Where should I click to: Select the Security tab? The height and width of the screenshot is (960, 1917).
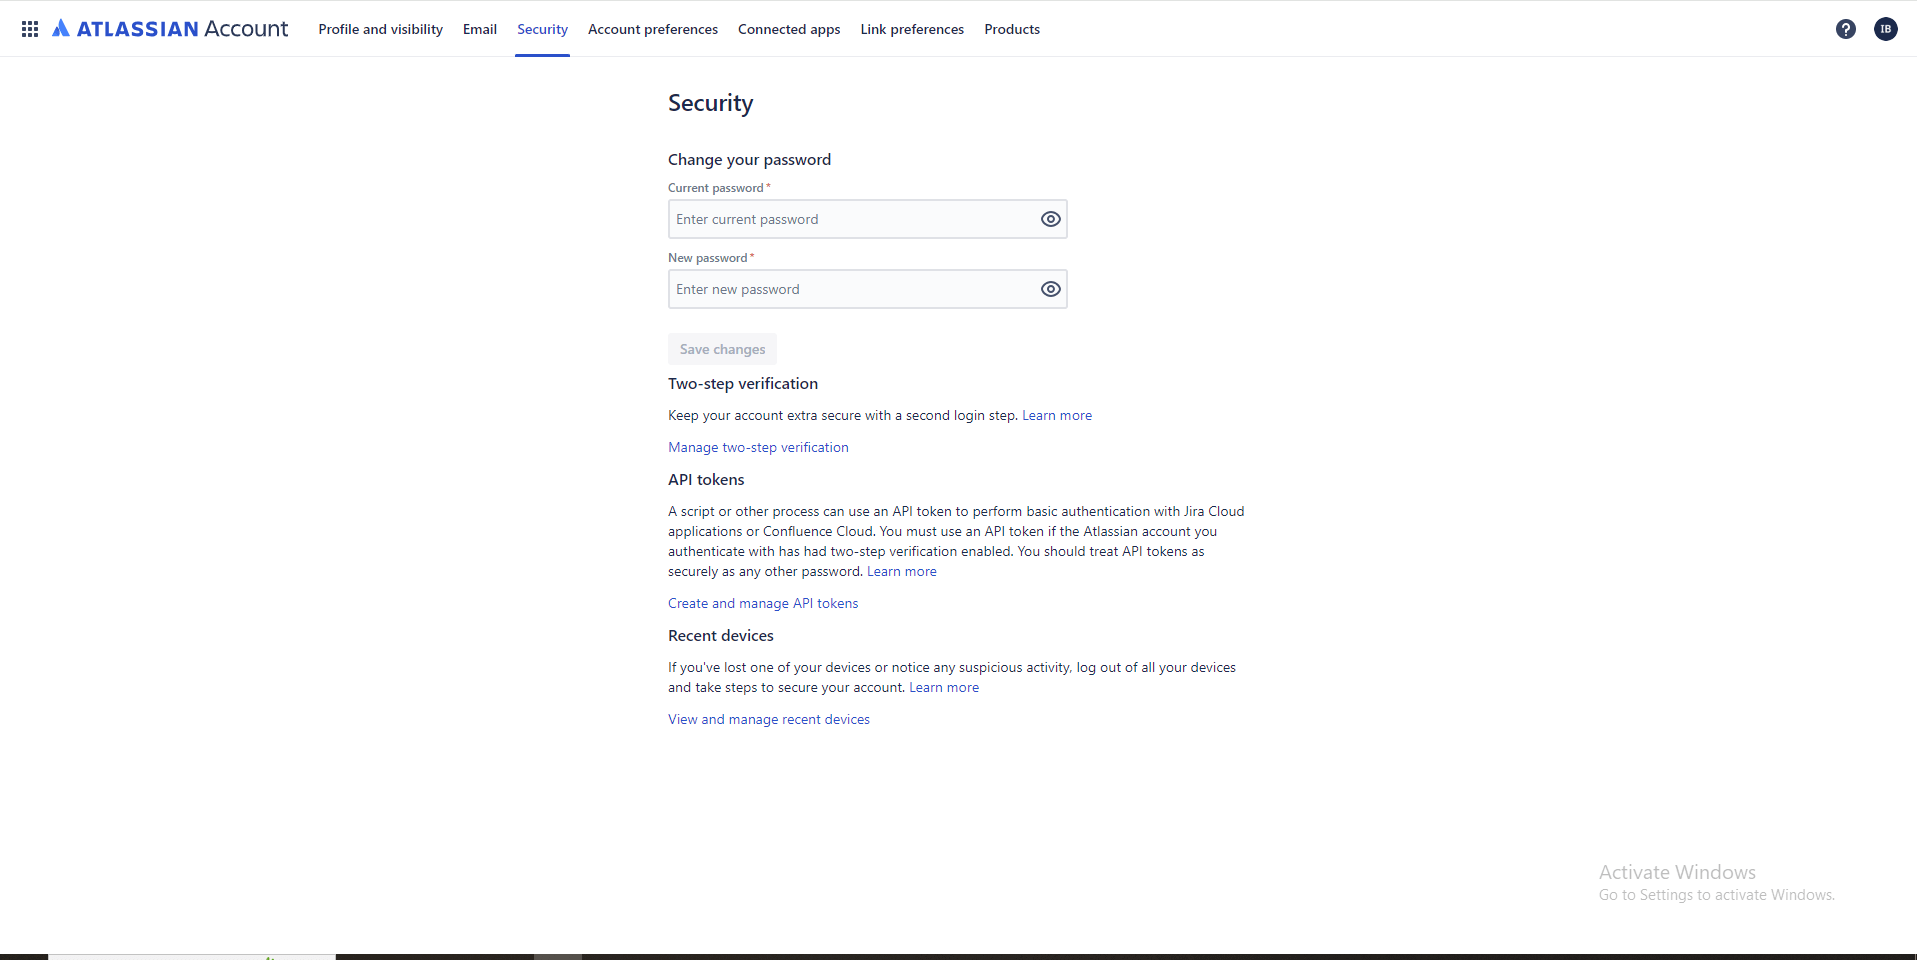[x=542, y=29]
